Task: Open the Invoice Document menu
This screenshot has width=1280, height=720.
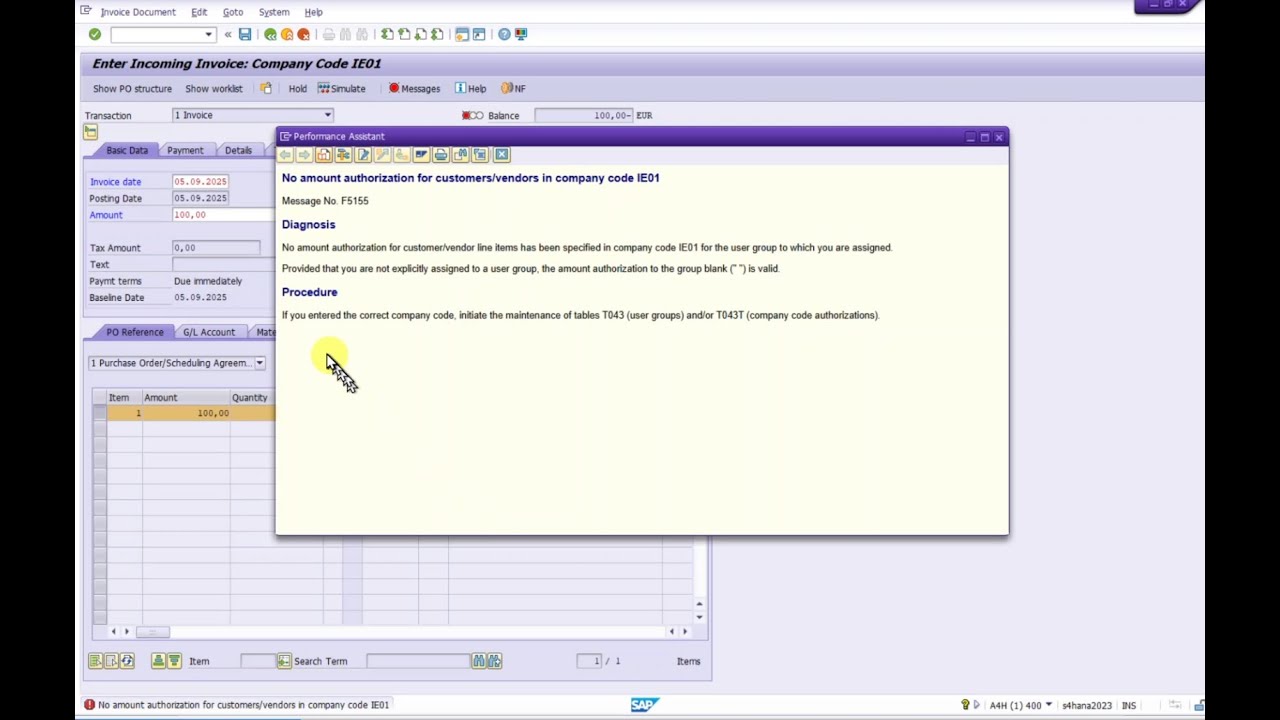Action: coord(138,12)
